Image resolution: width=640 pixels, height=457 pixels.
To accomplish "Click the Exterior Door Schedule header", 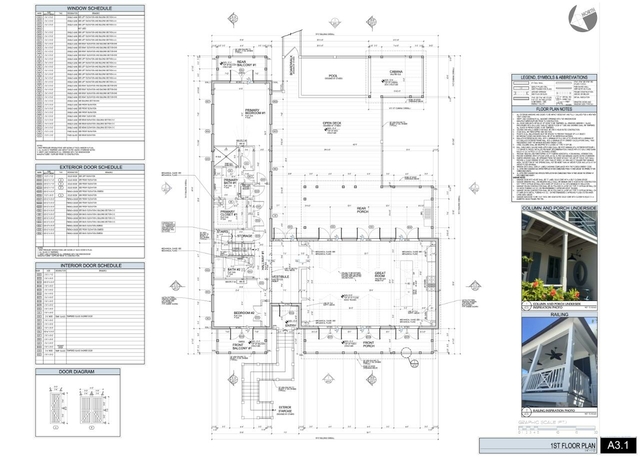I will tap(90, 167).
